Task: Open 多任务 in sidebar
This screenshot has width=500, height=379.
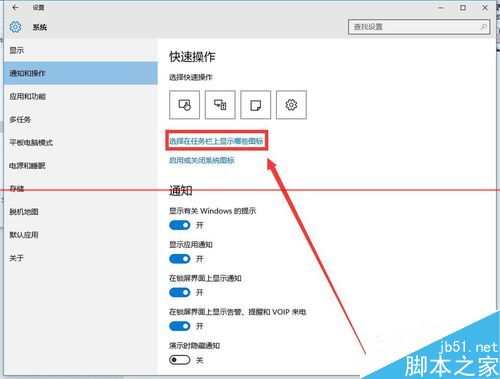Action: 81,119
